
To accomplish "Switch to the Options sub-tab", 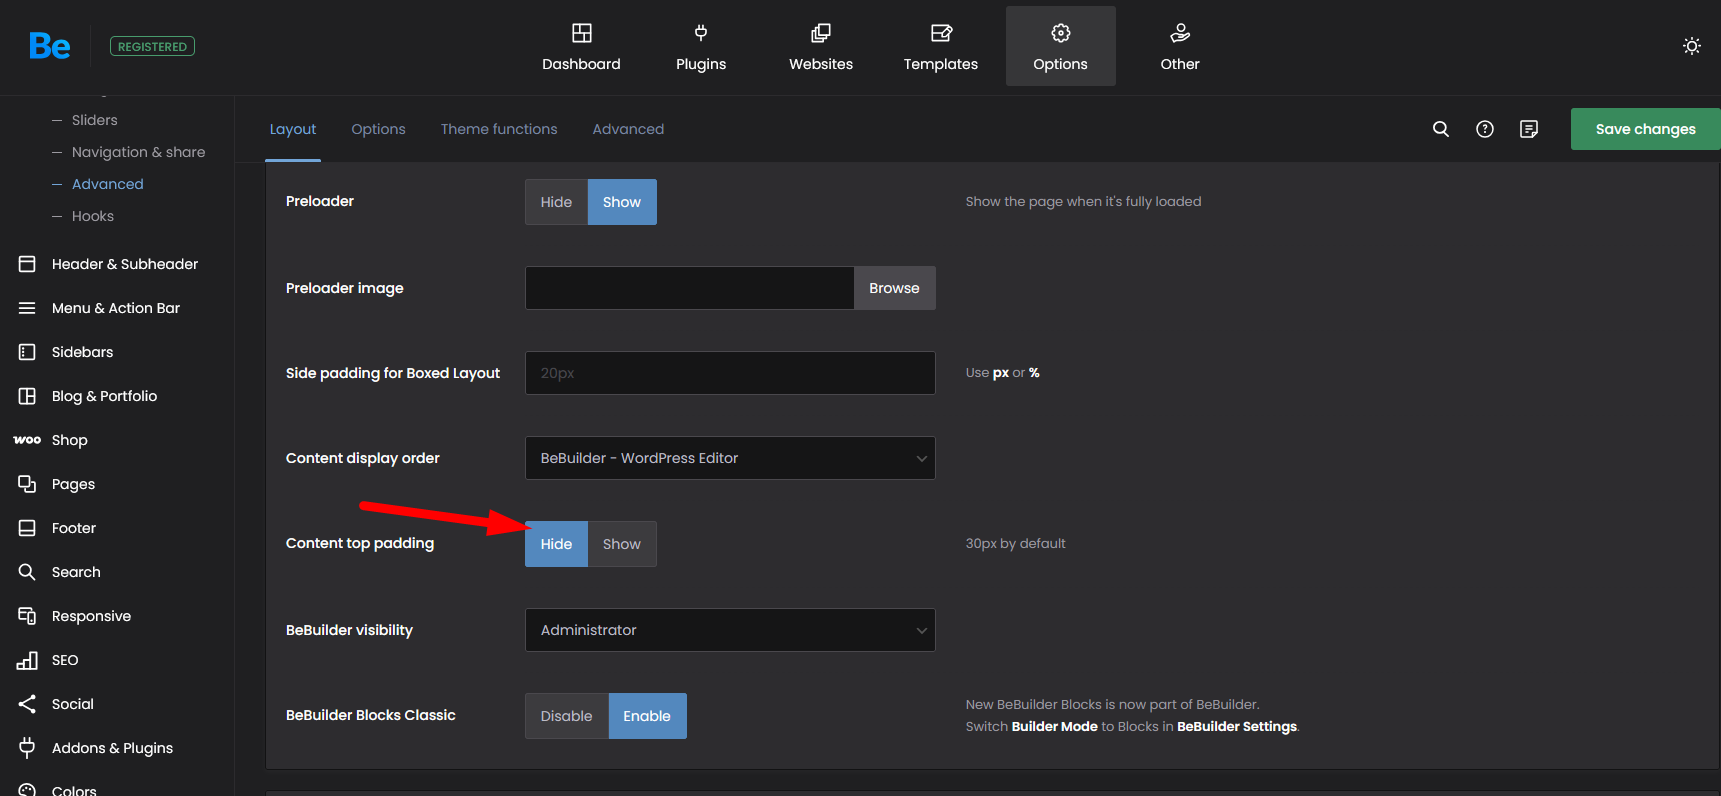I will point(378,129).
